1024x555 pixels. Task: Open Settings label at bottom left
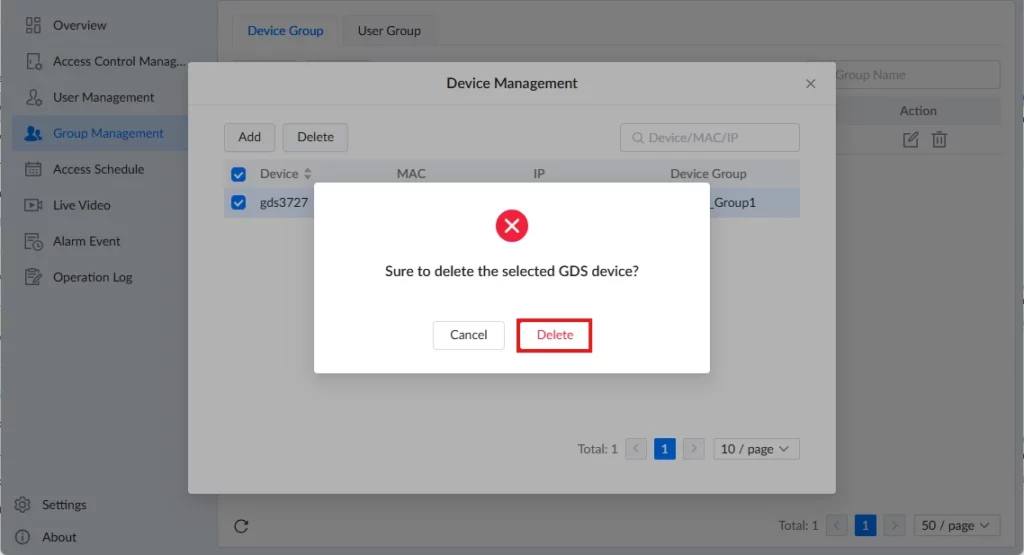64,505
